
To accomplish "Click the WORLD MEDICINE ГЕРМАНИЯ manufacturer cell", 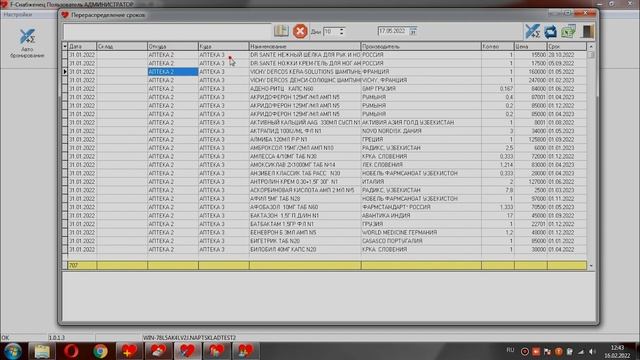I will 421,233.
